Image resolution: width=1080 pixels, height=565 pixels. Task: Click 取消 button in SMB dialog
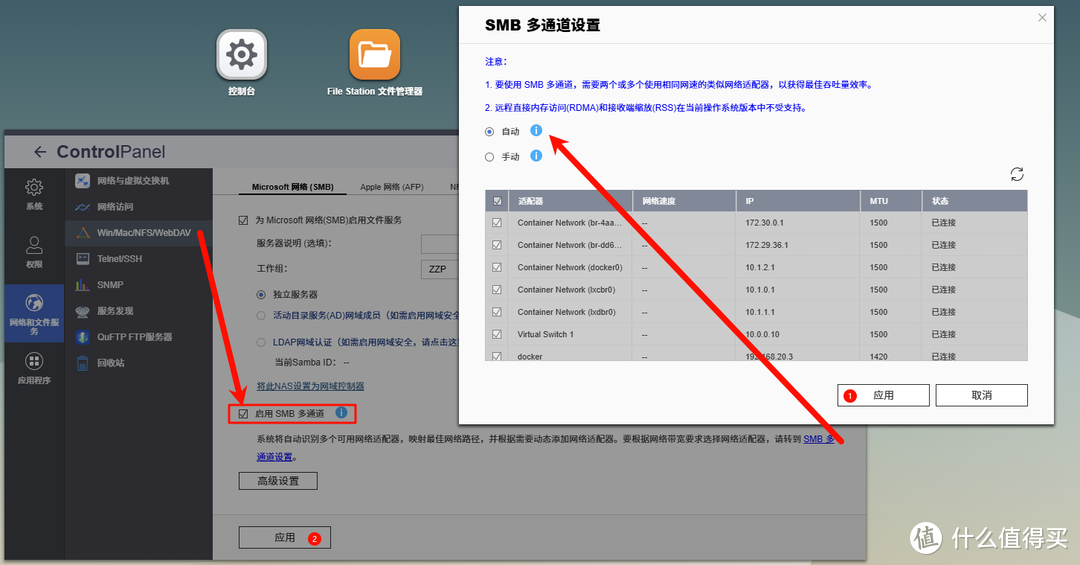coord(981,395)
